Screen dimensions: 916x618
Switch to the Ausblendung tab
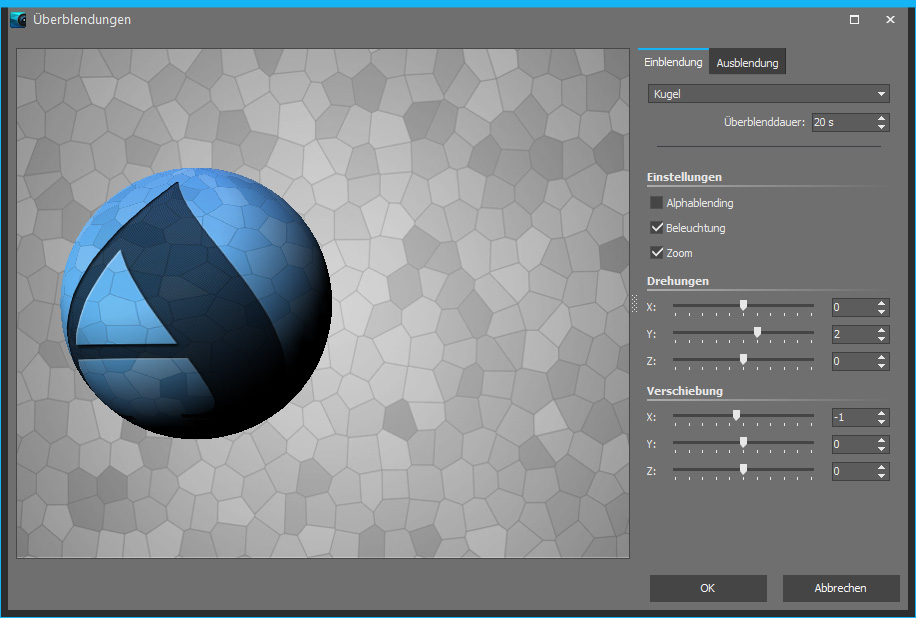click(747, 63)
